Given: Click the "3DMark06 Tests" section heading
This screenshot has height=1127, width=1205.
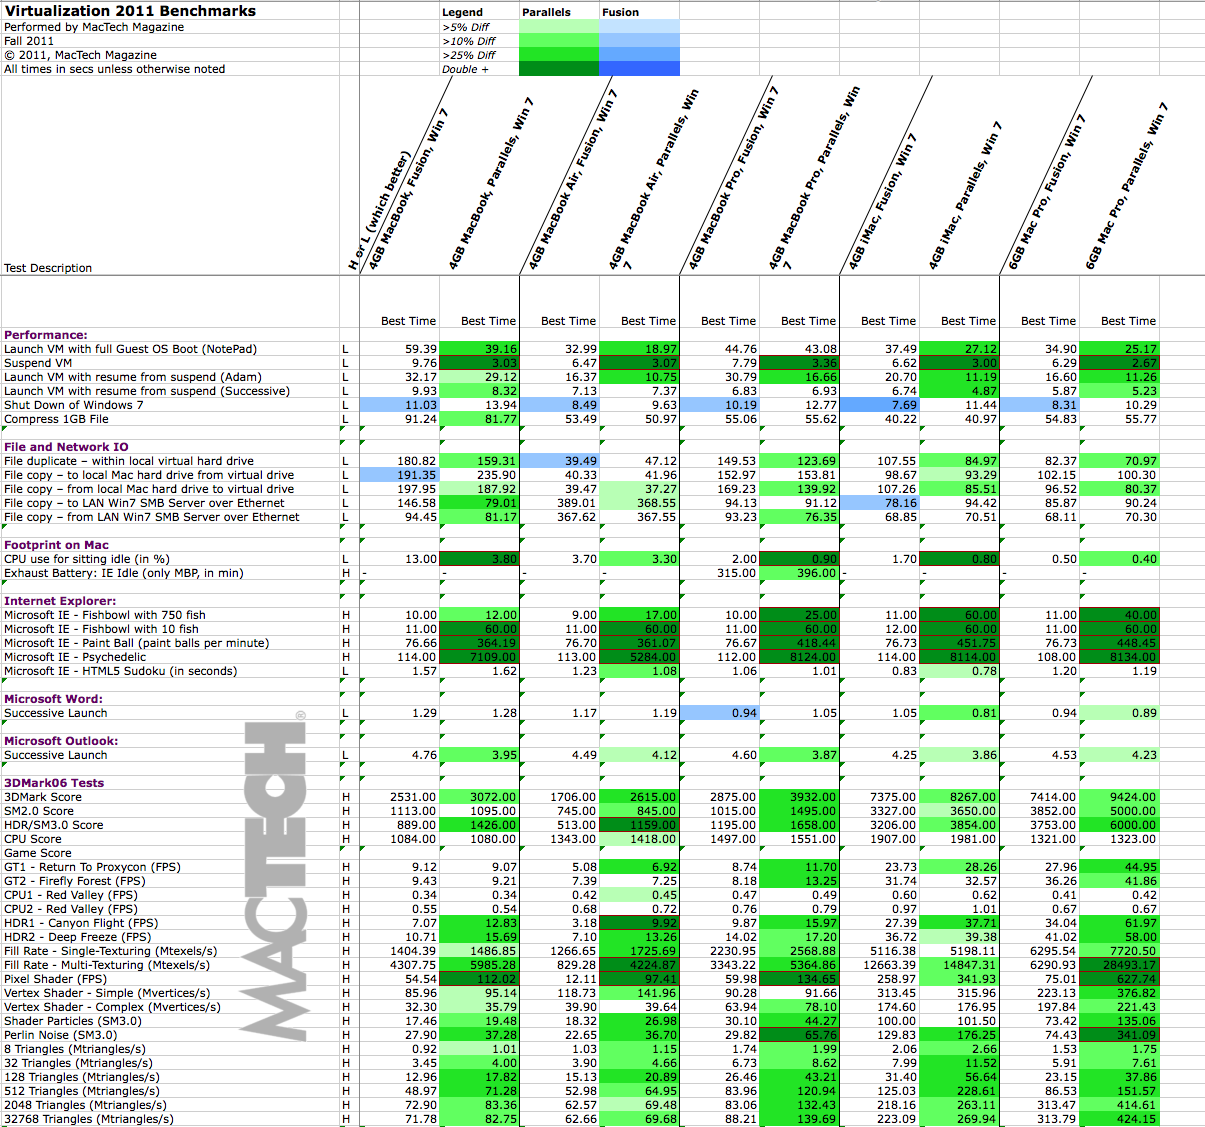Looking at the screenshot, I should (54, 783).
